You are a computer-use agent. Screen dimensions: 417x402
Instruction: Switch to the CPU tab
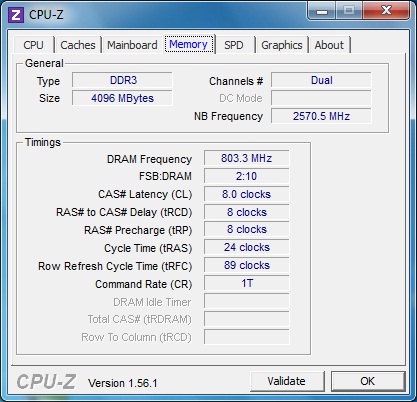(x=33, y=45)
